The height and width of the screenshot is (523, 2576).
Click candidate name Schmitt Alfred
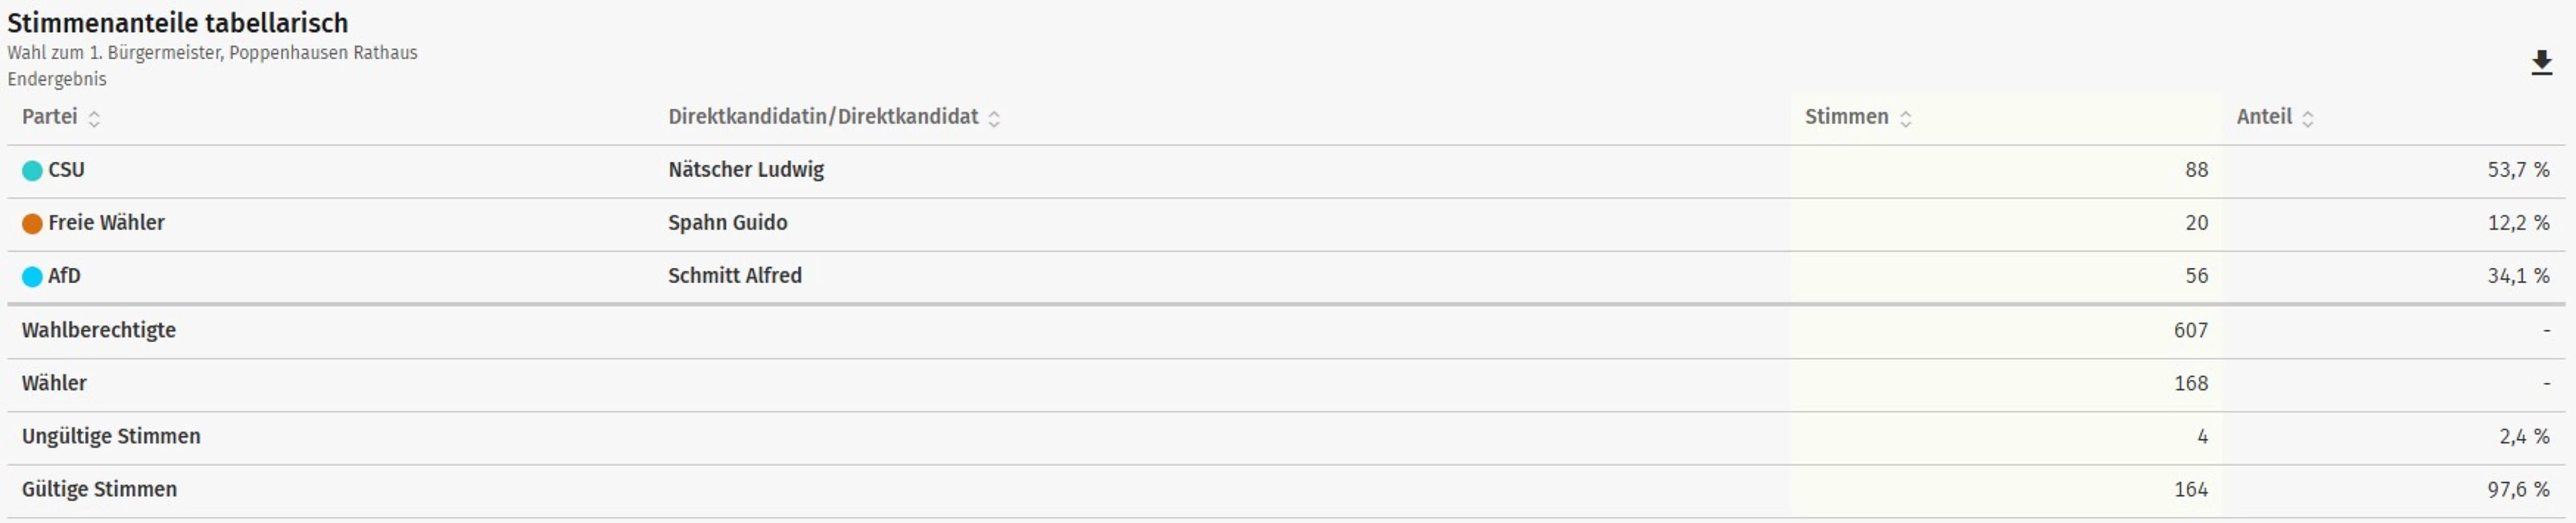[x=735, y=276]
